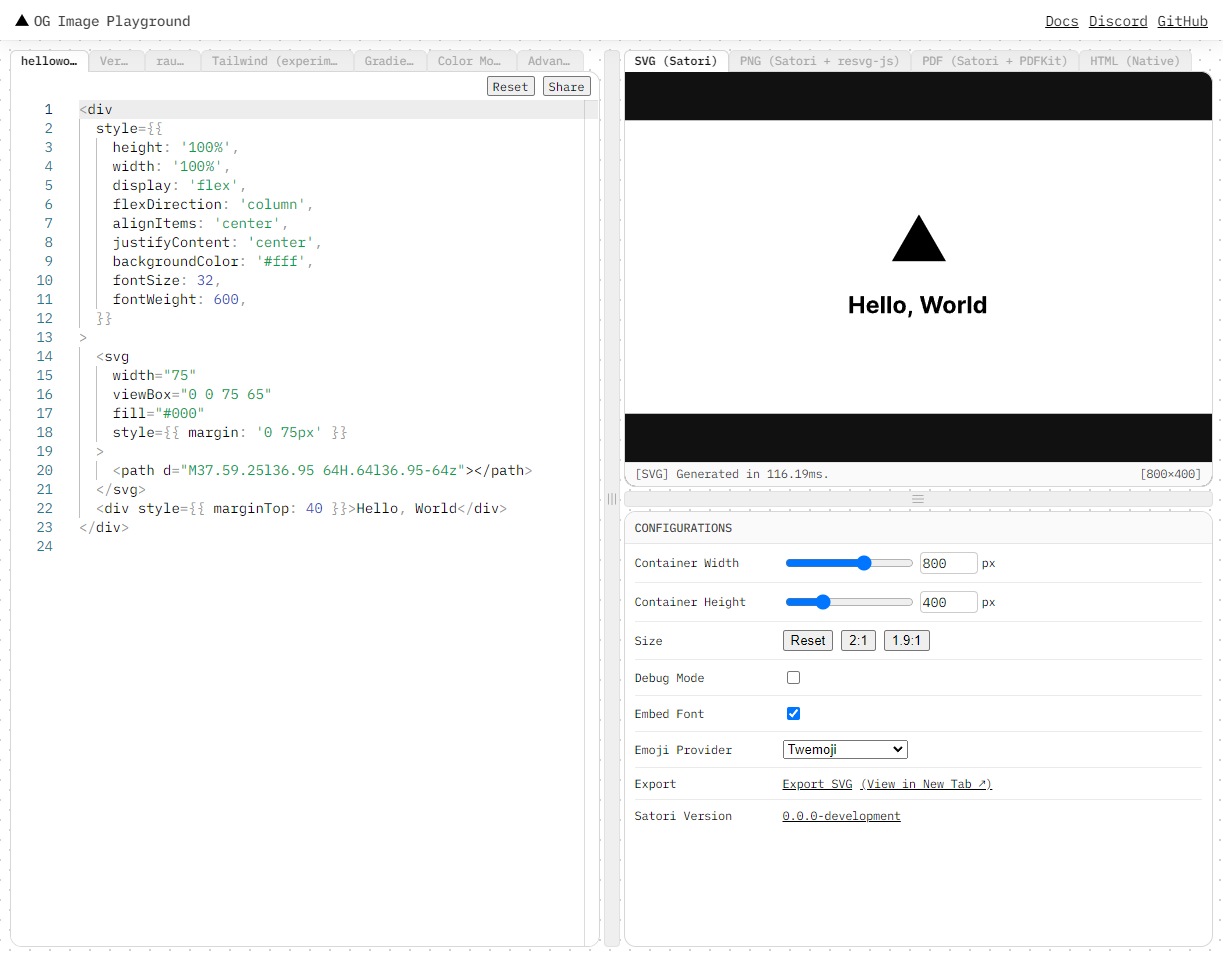Image resolution: width=1223 pixels, height=957 pixels.
Task: Show the HTML (Native) preview tab
Action: (x=1134, y=61)
